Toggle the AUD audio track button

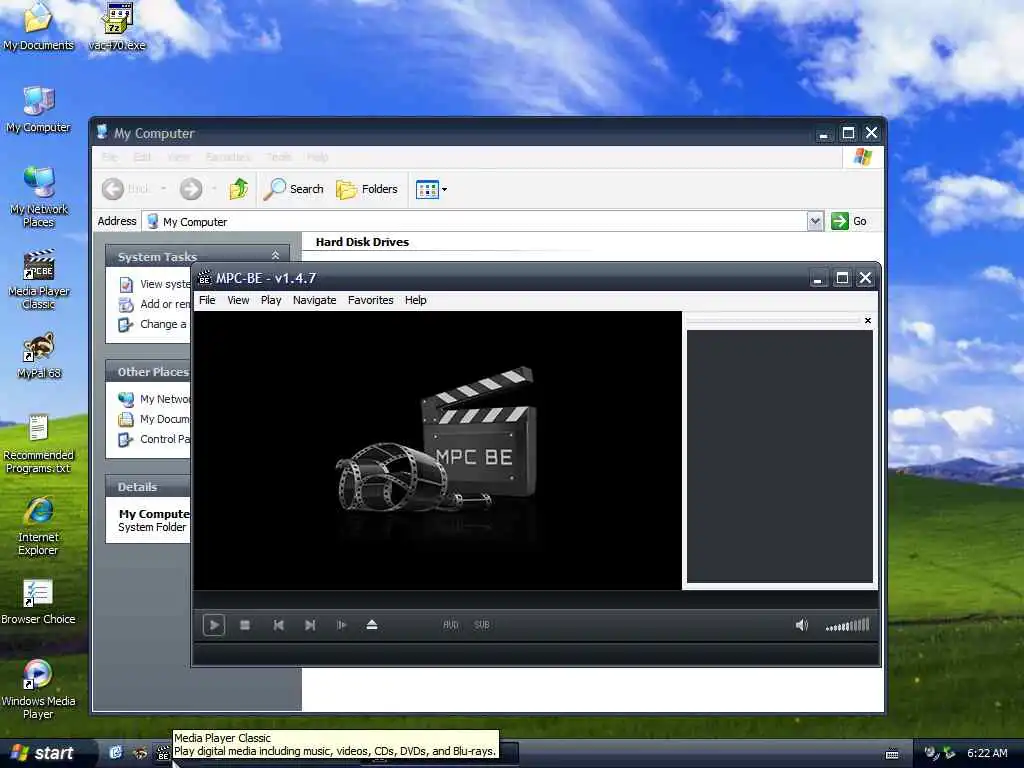tap(451, 625)
